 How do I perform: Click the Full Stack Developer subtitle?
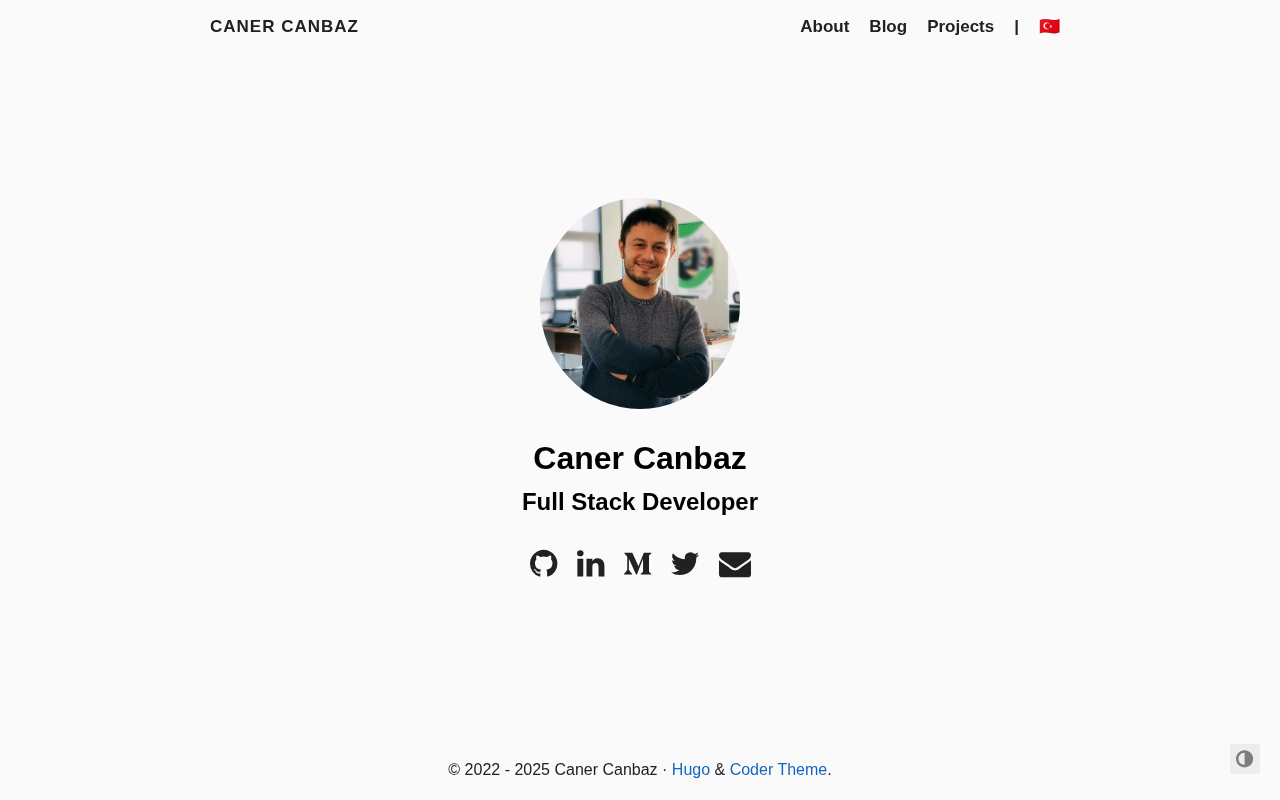pyautogui.click(x=640, y=502)
